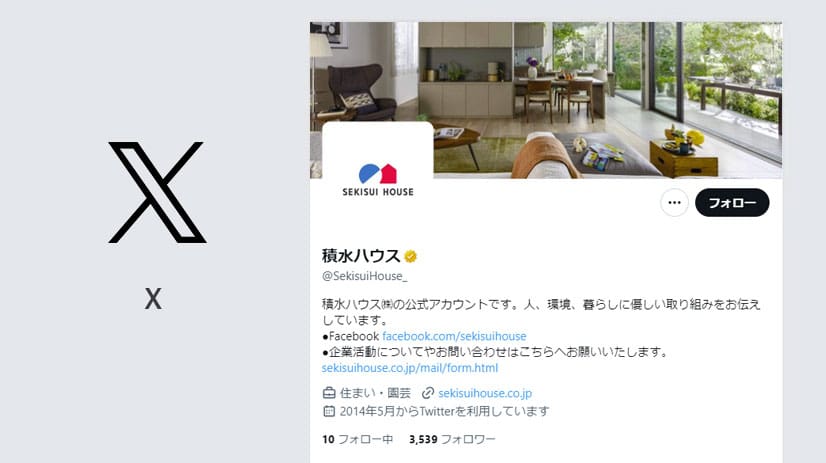Open the facebook.com/sekisuihouse link
826x463 pixels.
454,336
